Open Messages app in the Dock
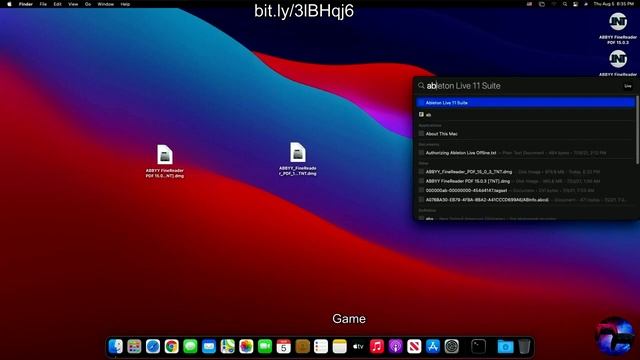 (190, 347)
